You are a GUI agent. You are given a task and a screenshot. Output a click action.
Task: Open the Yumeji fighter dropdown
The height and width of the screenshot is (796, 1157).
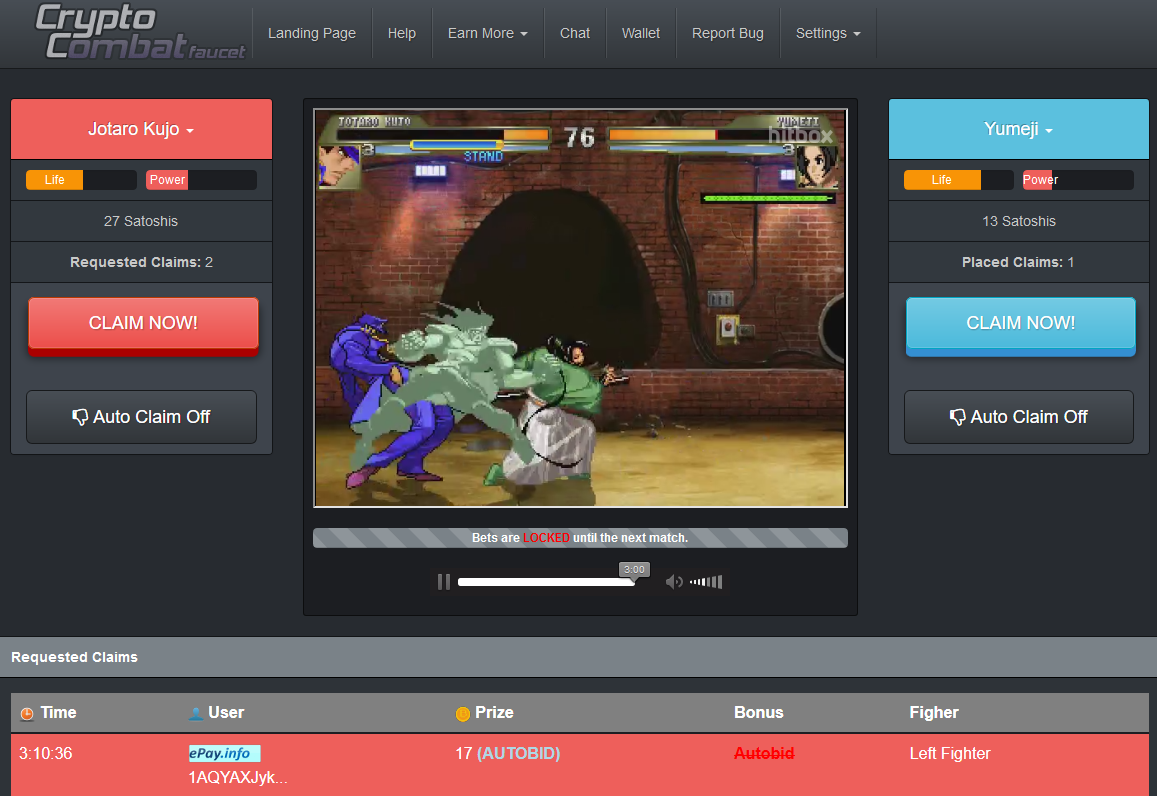coord(1018,129)
